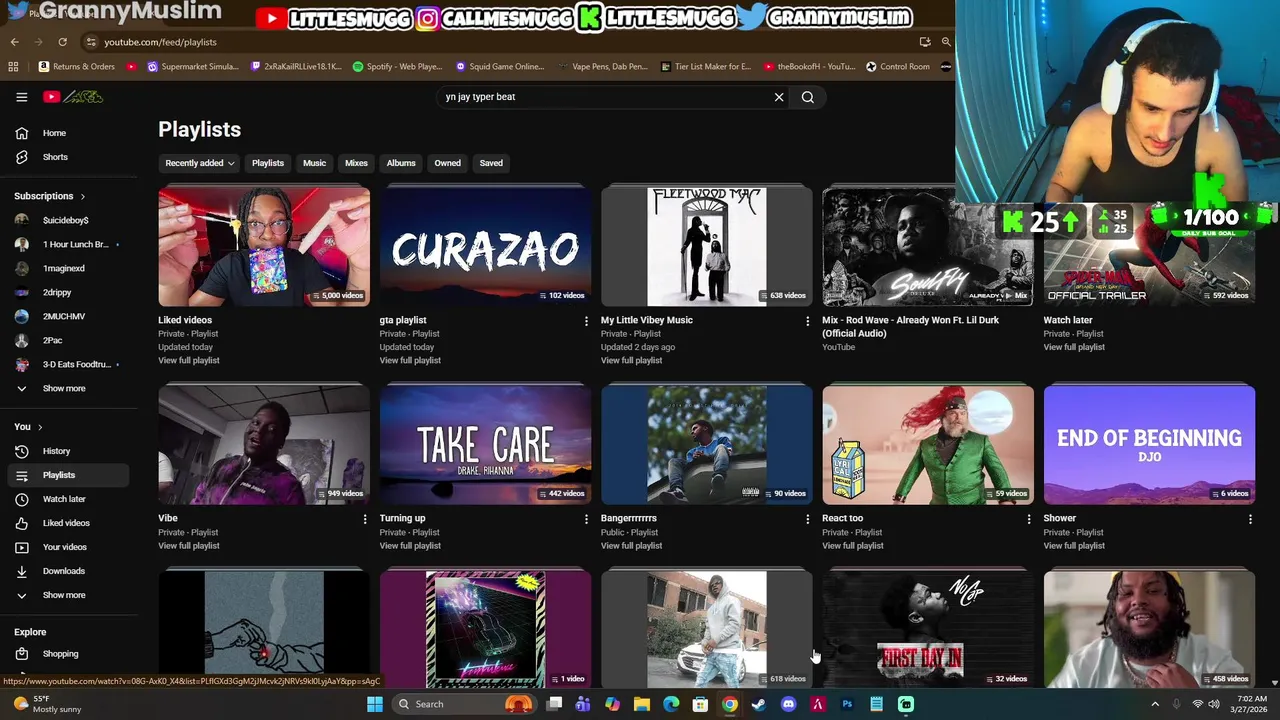Open options menu for Turning up playlist
1280x720 pixels.
click(x=586, y=519)
